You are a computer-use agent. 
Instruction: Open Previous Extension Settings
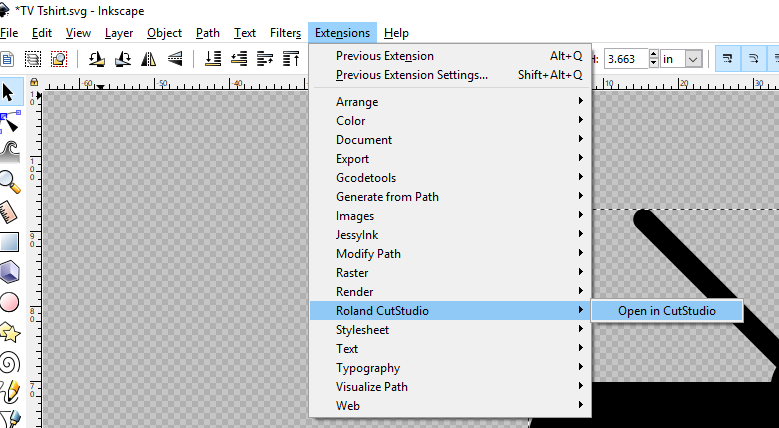pos(450,75)
